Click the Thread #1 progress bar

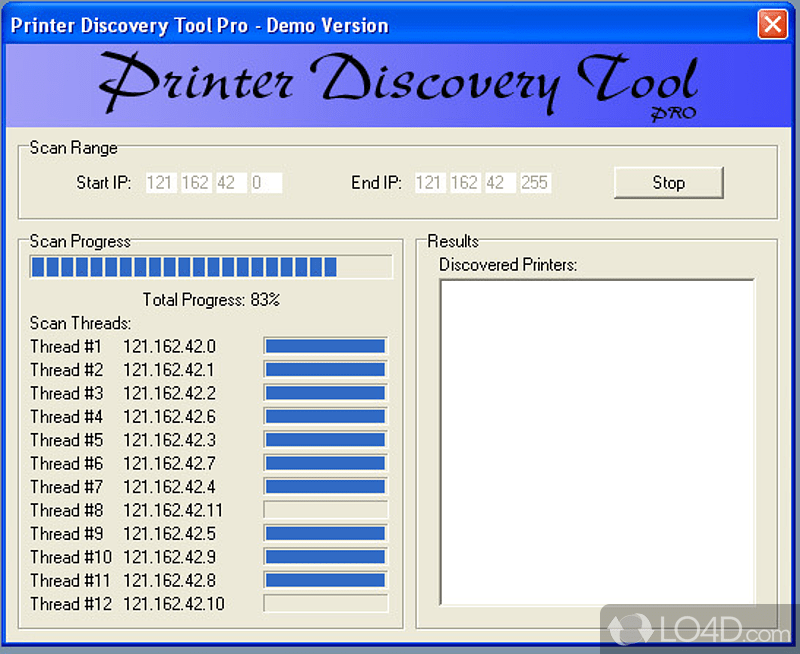(324, 345)
